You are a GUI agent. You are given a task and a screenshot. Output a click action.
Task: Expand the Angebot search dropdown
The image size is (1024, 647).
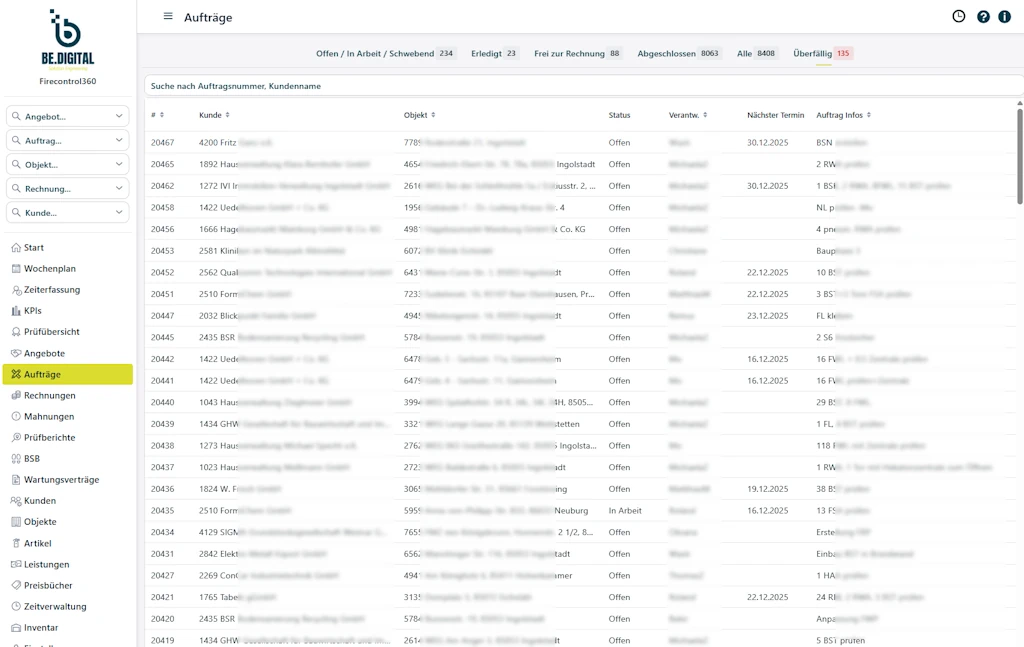tap(120, 117)
